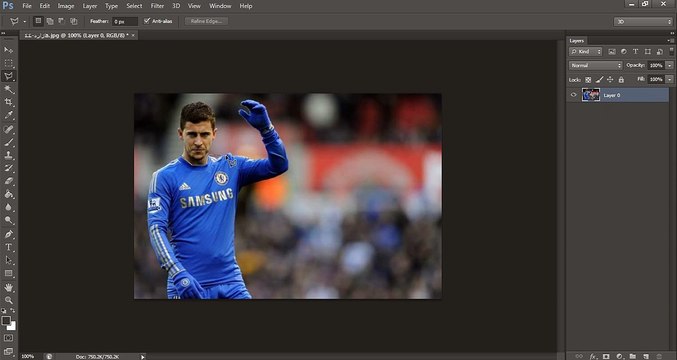
Task: Select the Horizontal Type tool
Action: click(x=8, y=247)
